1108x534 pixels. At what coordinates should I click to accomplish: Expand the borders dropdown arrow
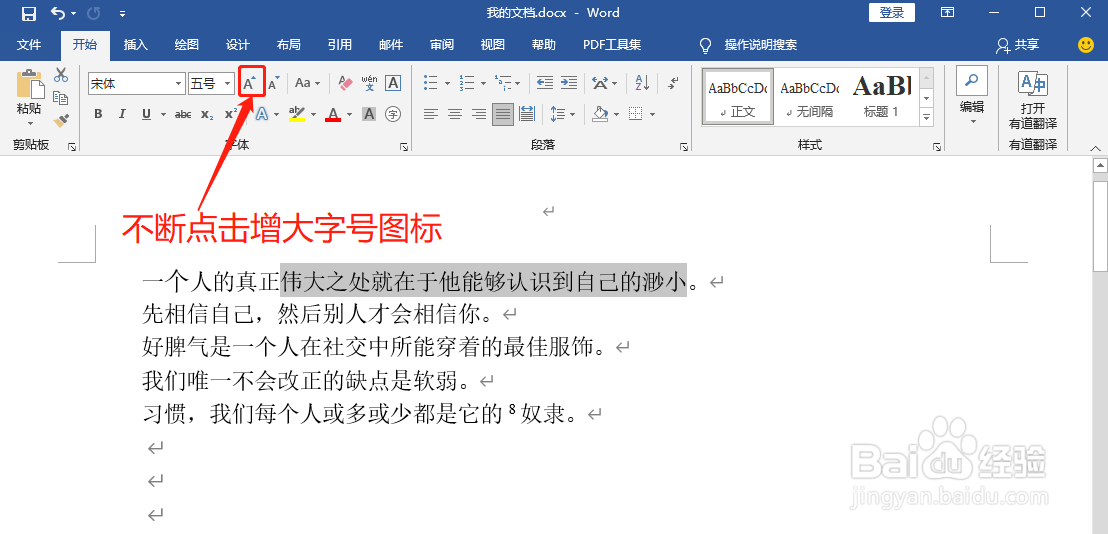[x=652, y=114]
